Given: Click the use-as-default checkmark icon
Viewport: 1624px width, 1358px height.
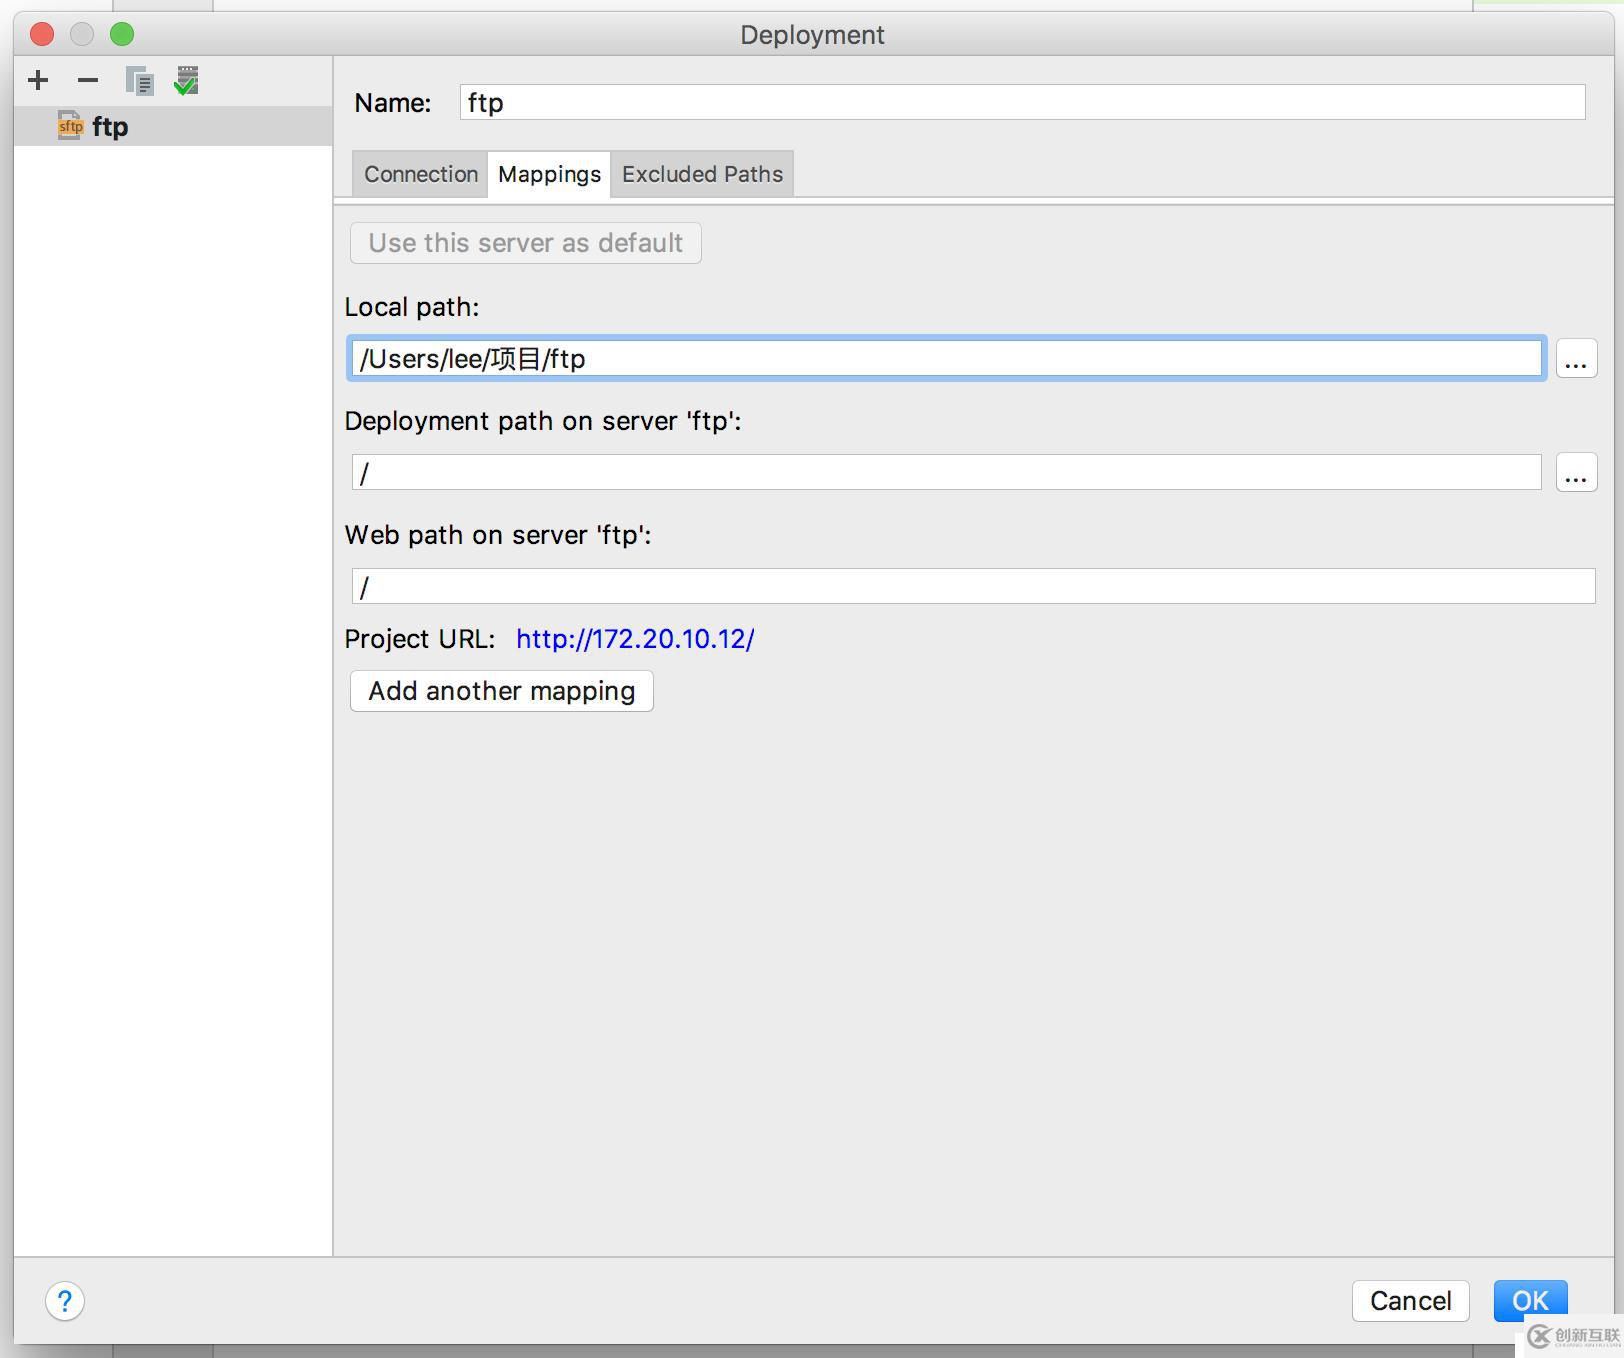Looking at the screenshot, I should (x=186, y=81).
